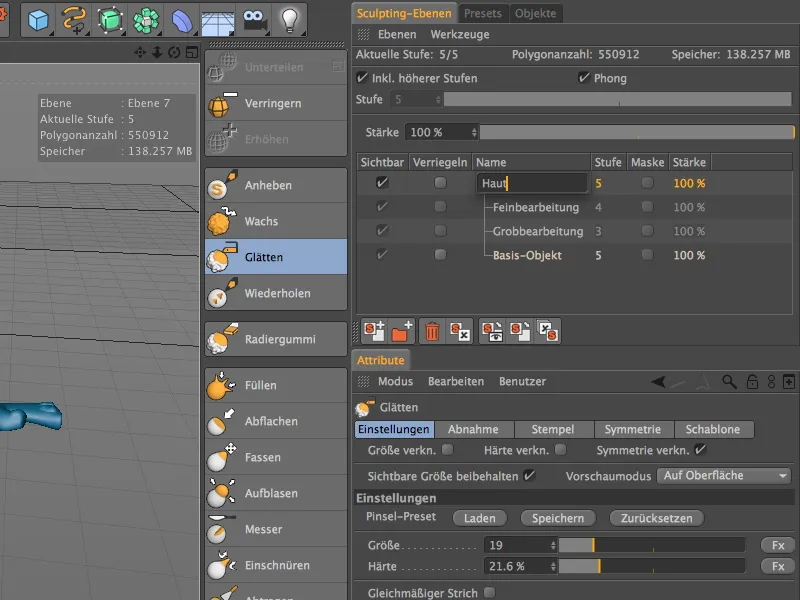The height and width of the screenshot is (600, 800).
Task: Open the Ebenen menu
Action: coord(397,34)
